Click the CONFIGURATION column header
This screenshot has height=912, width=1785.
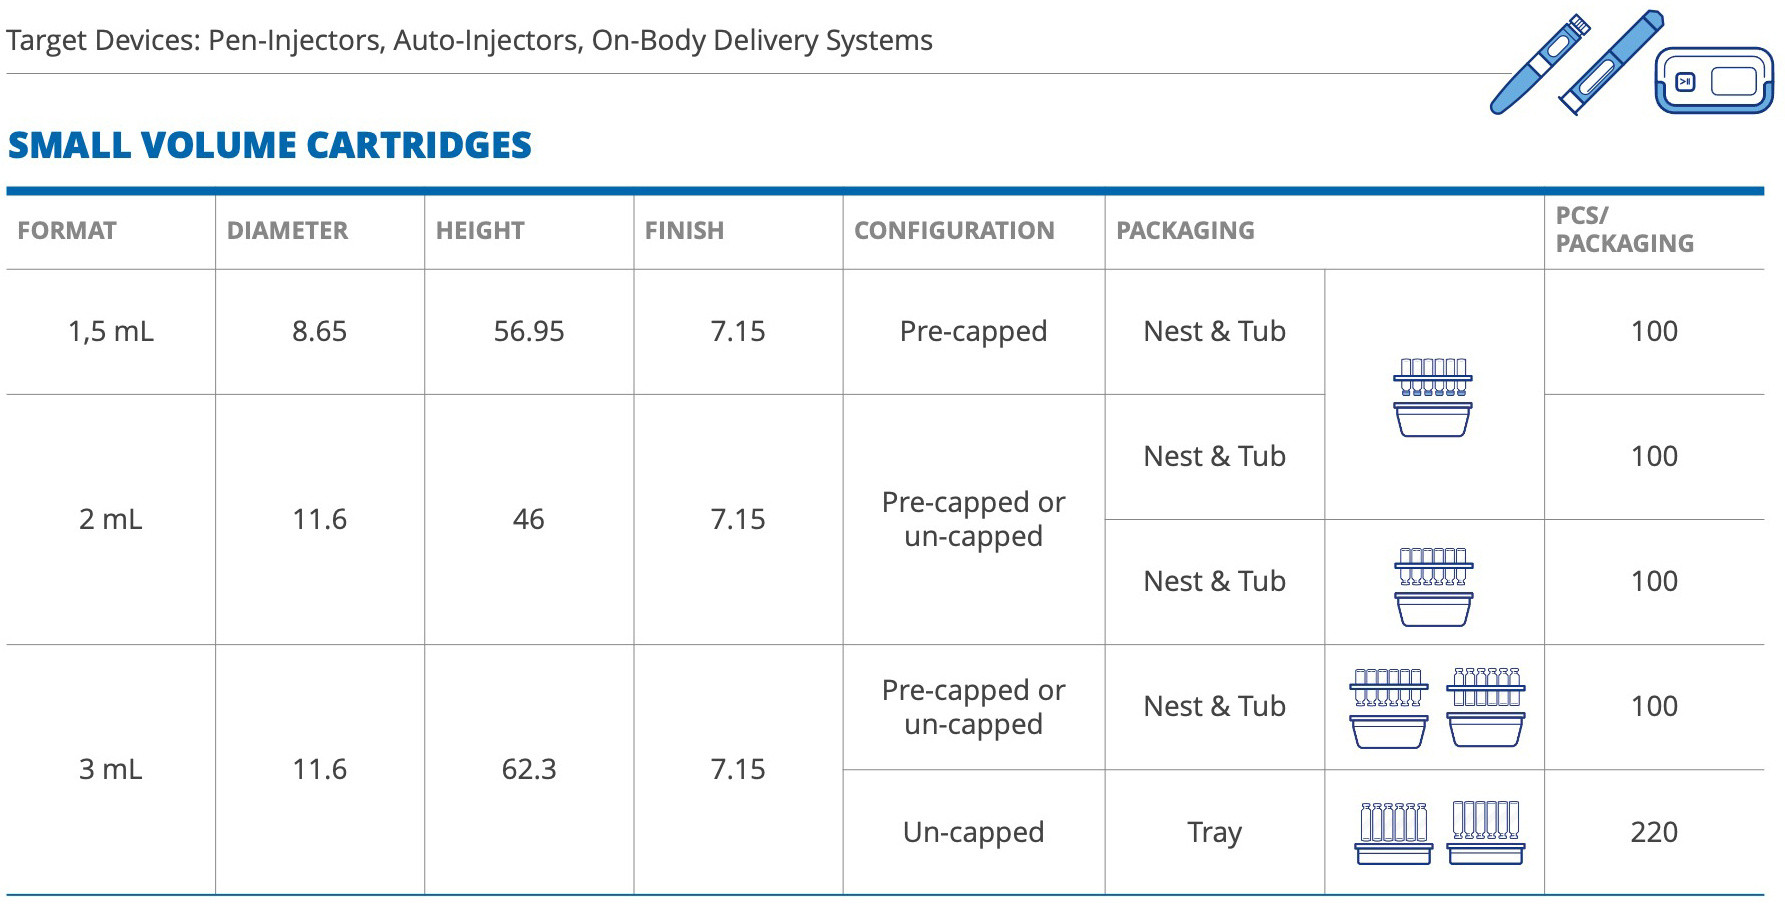[x=954, y=231]
